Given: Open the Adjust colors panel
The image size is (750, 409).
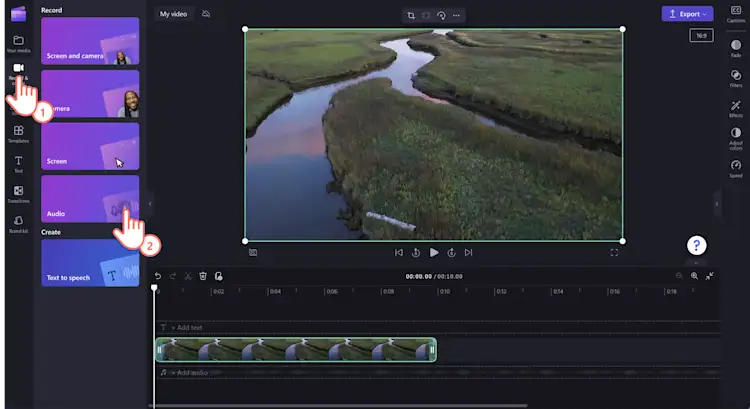Looking at the screenshot, I should pos(736,139).
